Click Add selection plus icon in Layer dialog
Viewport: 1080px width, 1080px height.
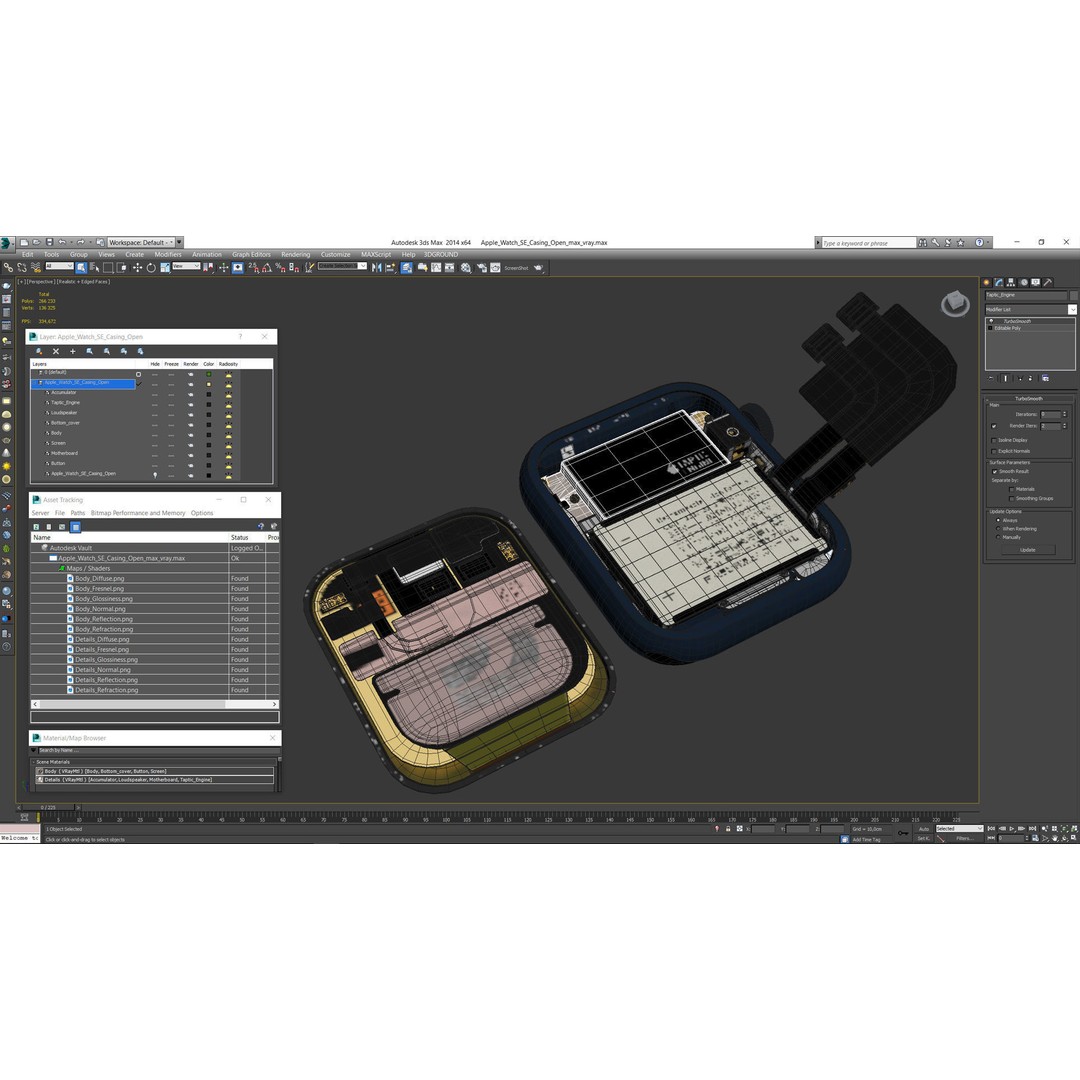point(72,351)
